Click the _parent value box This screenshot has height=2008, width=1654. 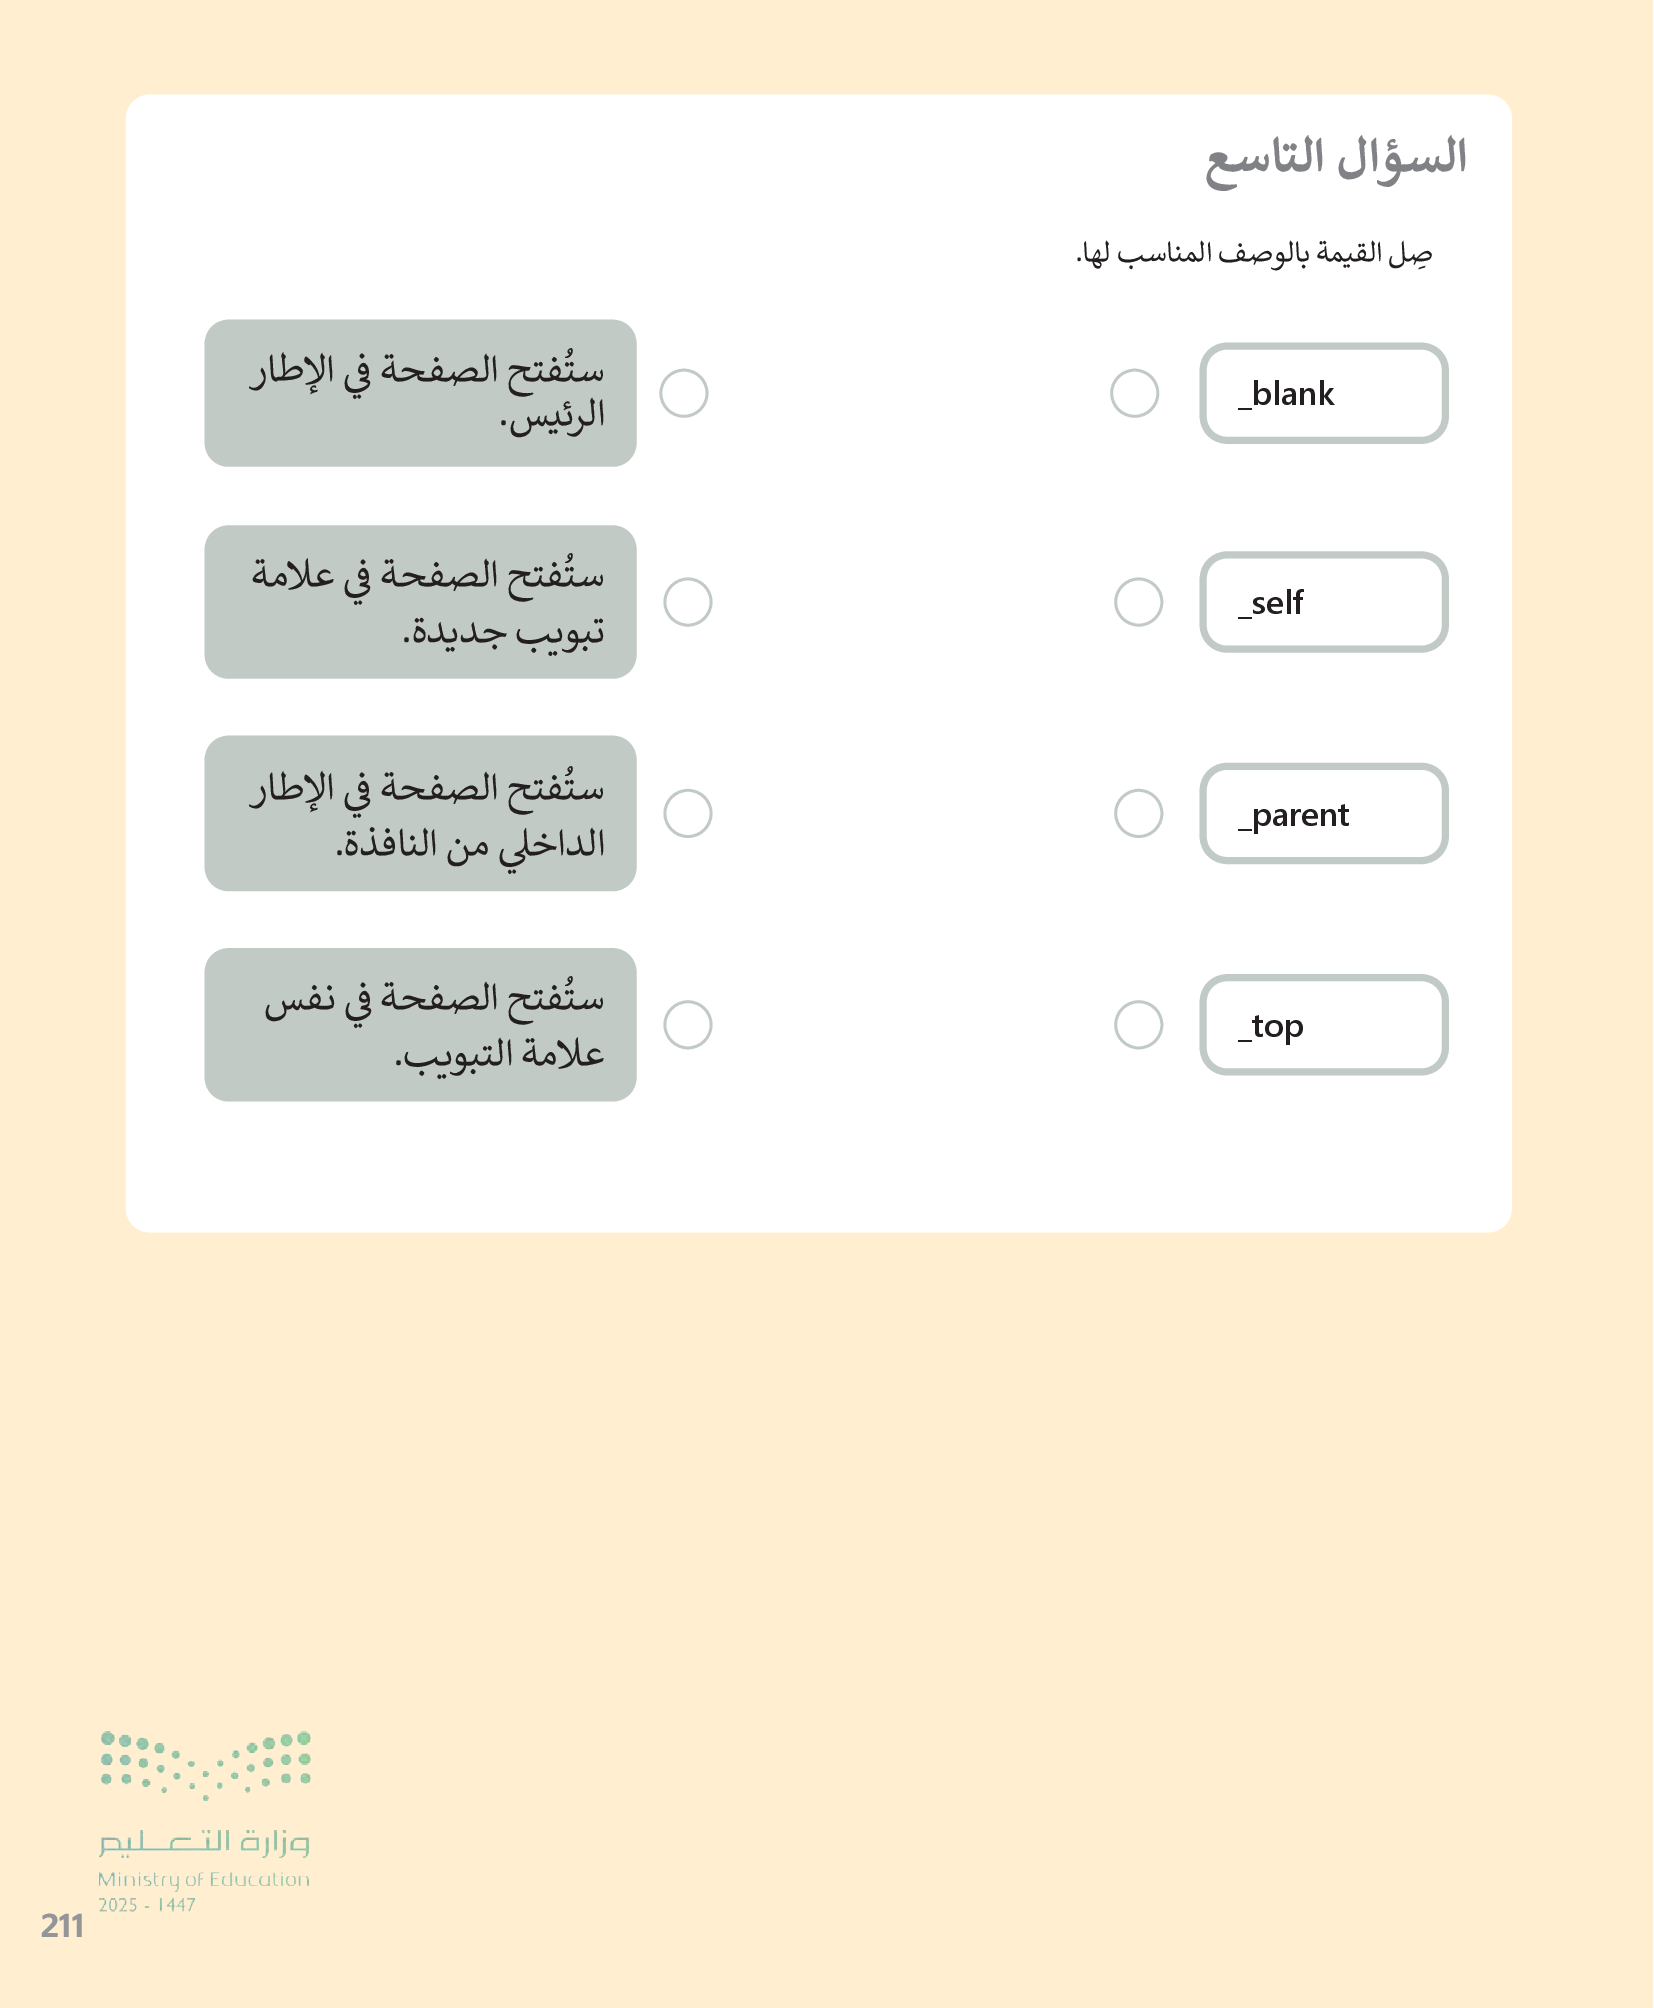click(1323, 813)
